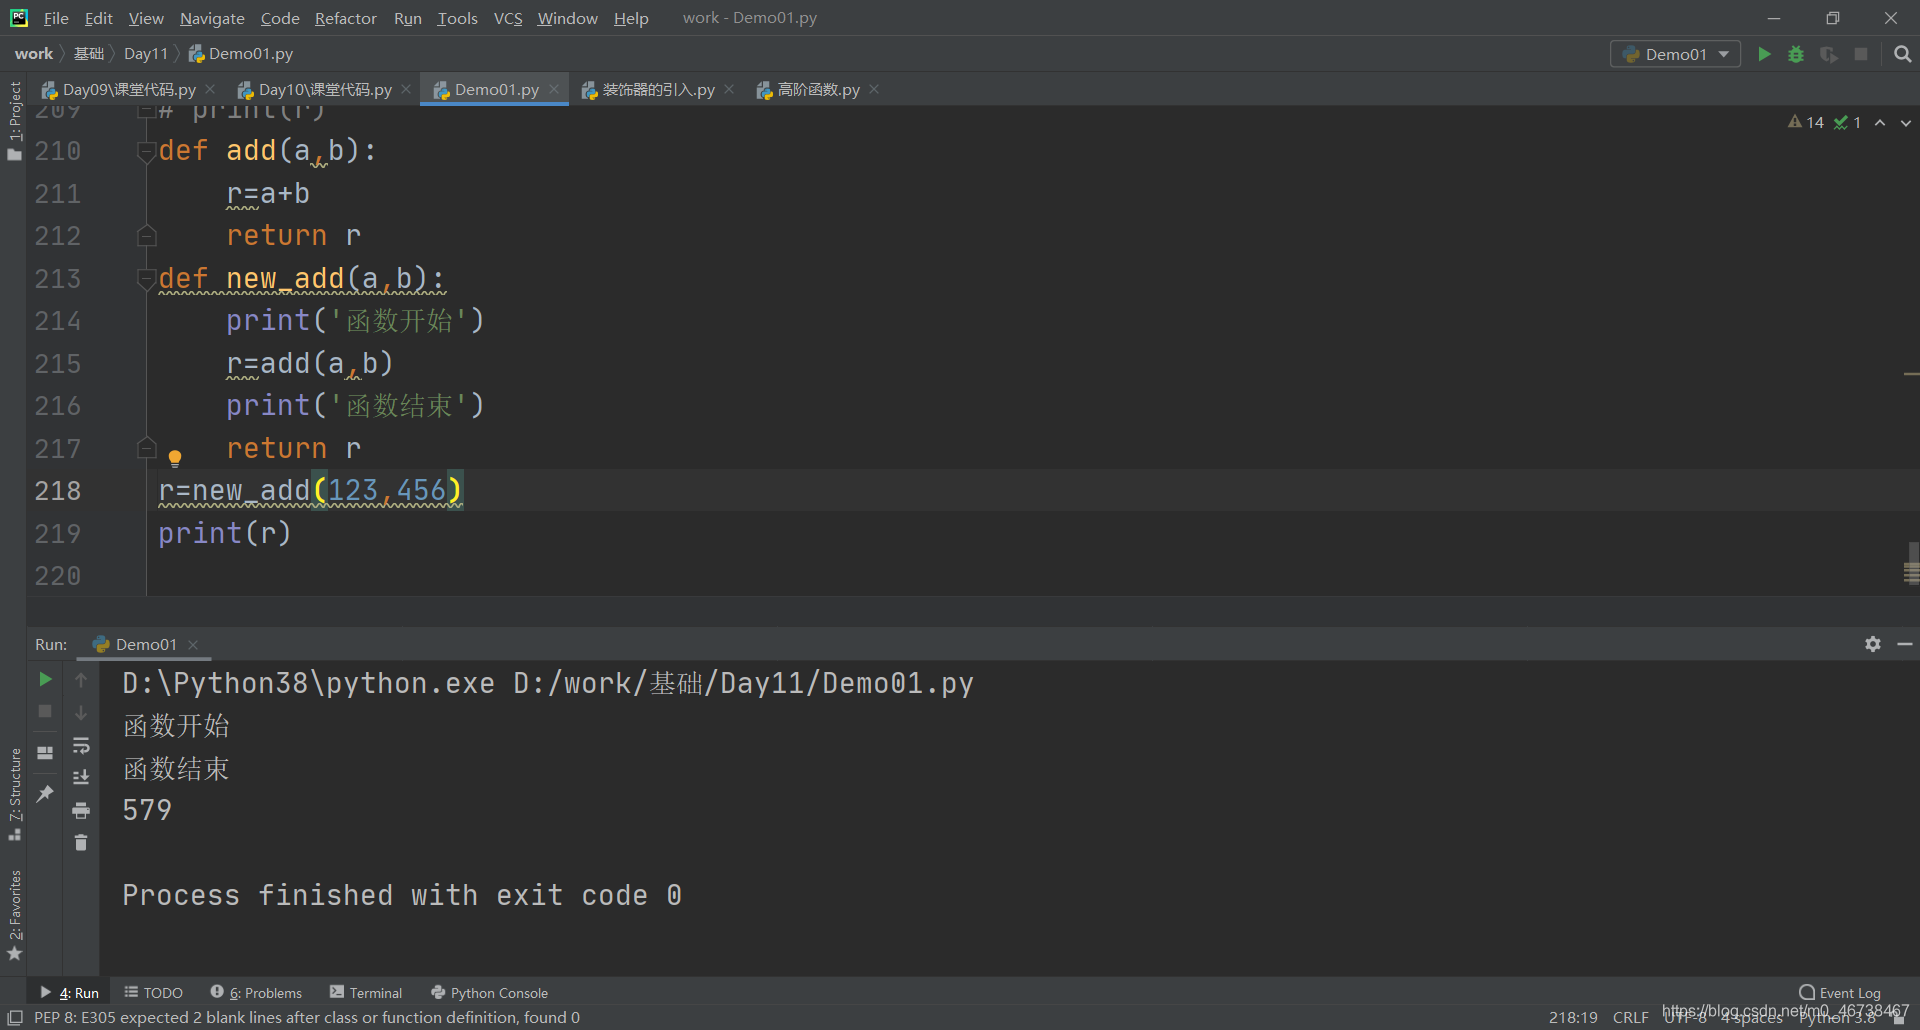Restore layout icon in Run panel

point(45,753)
